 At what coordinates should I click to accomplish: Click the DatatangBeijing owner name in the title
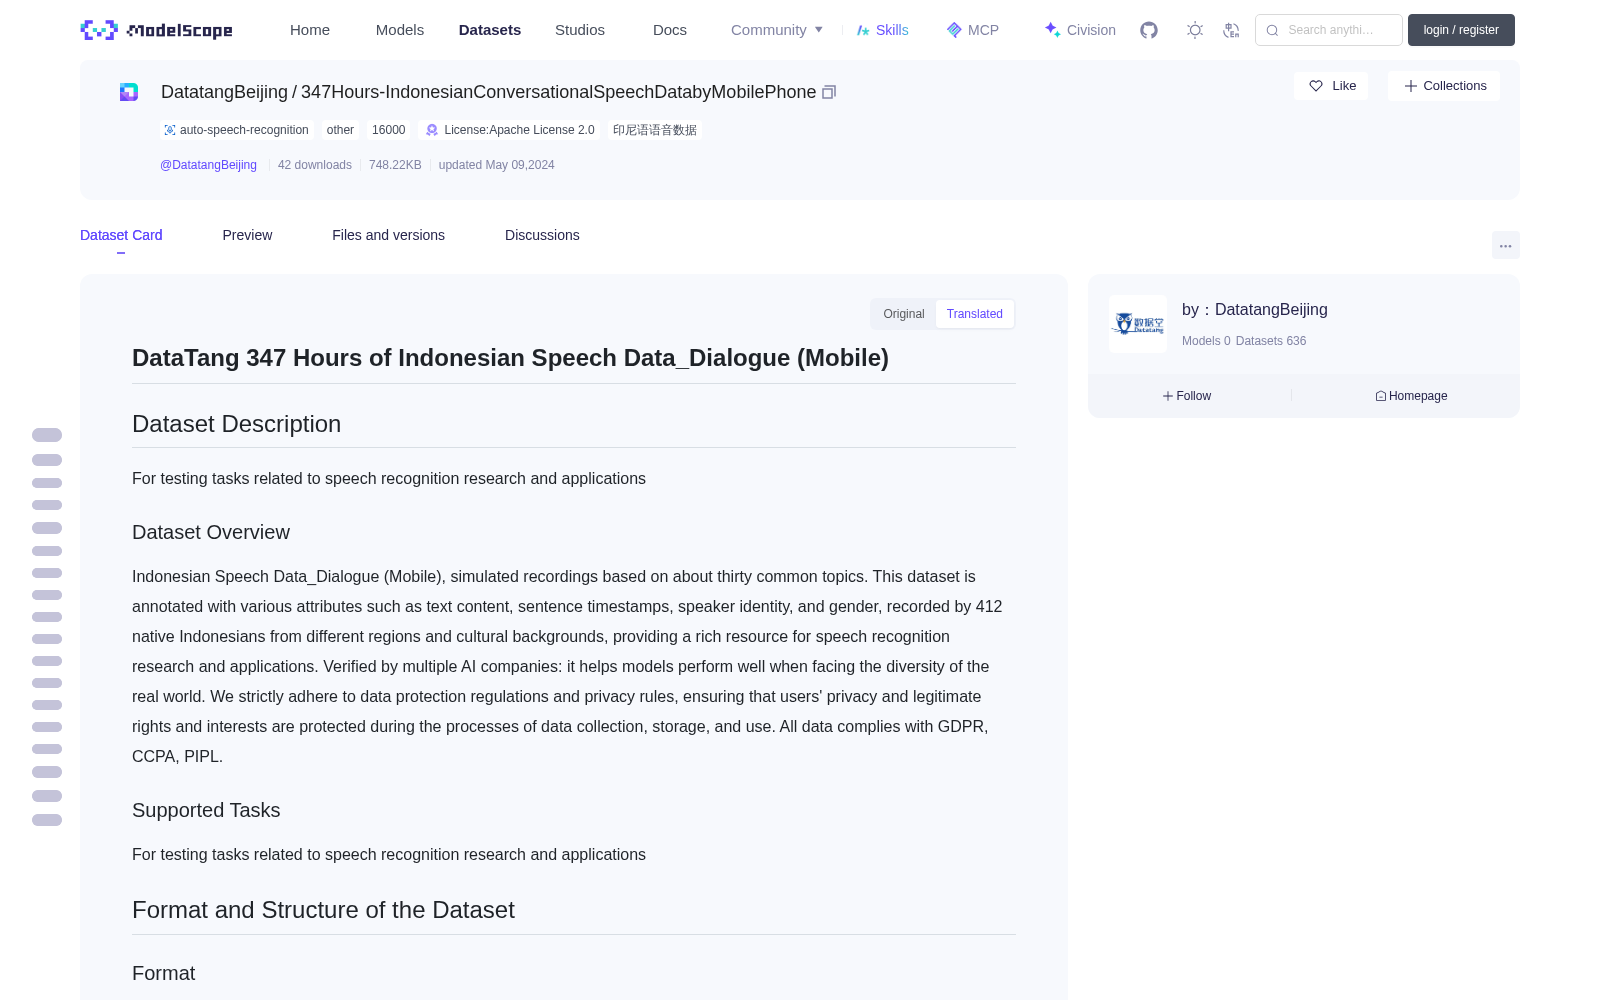(x=224, y=92)
